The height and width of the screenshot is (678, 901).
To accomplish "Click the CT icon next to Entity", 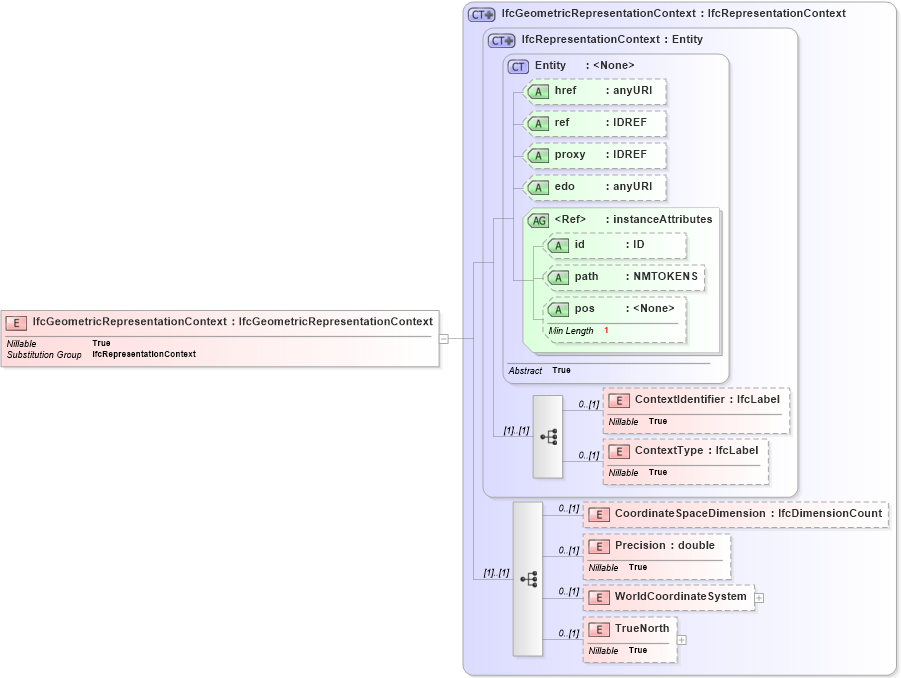I will [518, 66].
